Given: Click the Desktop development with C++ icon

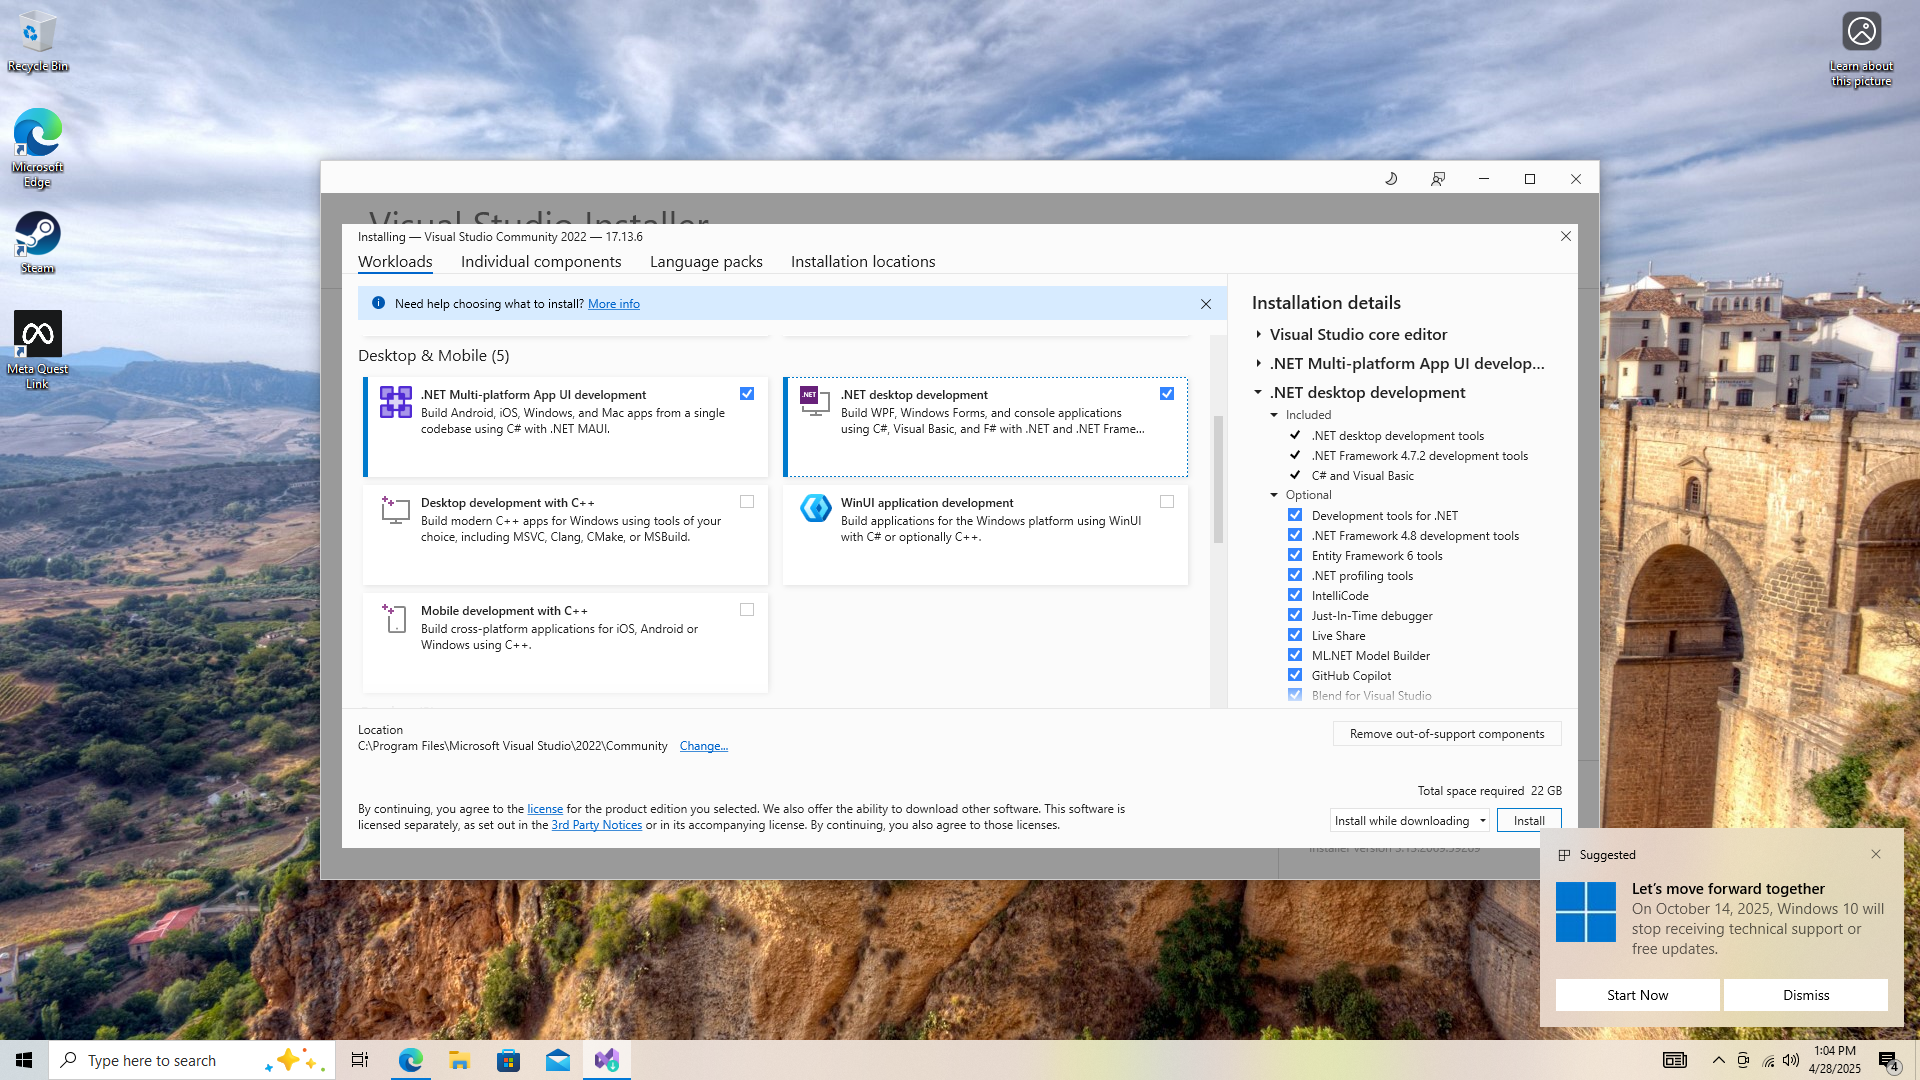Looking at the screenshot, I should (x=395, y=509).
